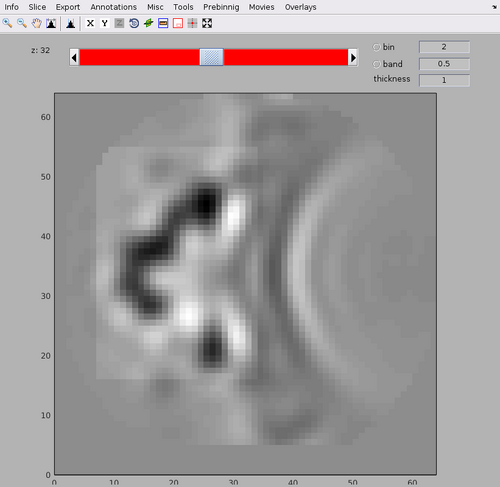Toggle the red crosshair marker tool

click(x=192, y=23)
